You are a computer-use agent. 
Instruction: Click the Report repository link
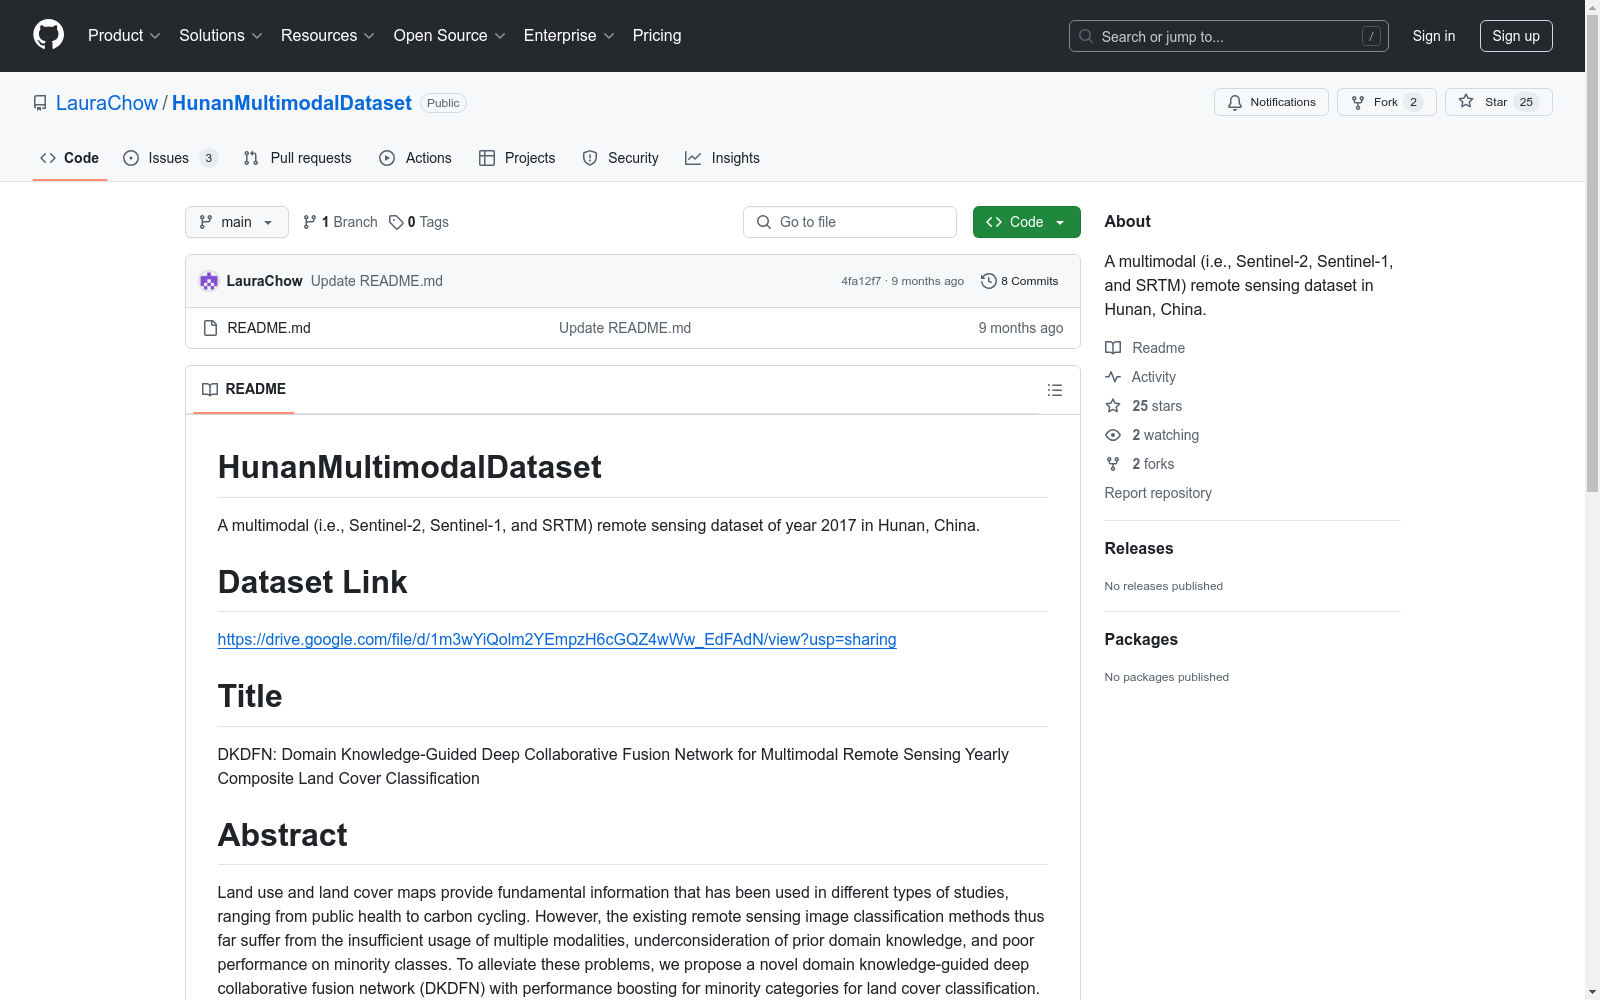[1158, 493]
